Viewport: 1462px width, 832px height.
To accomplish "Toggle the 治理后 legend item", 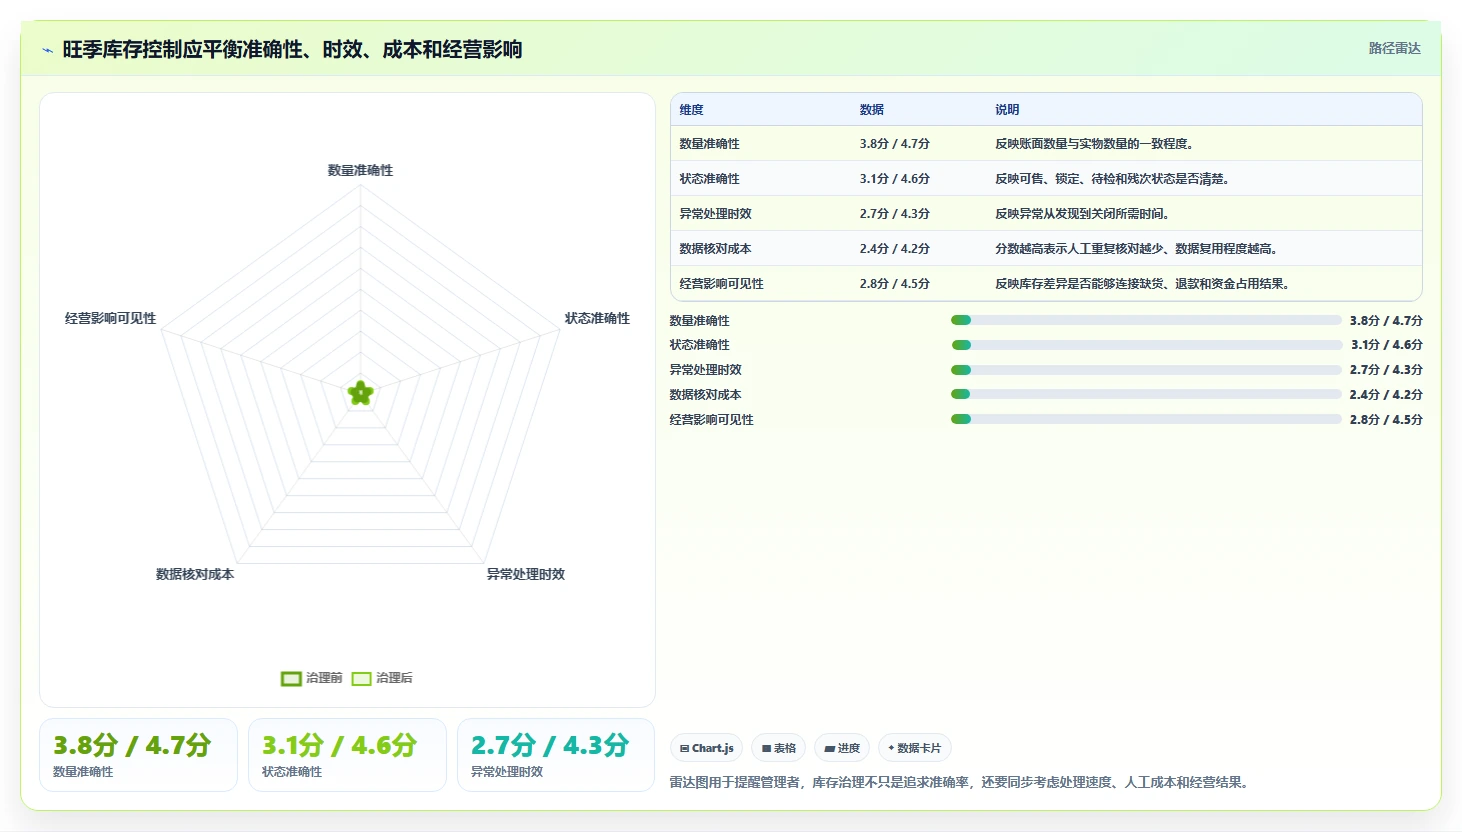I will 382,678.
